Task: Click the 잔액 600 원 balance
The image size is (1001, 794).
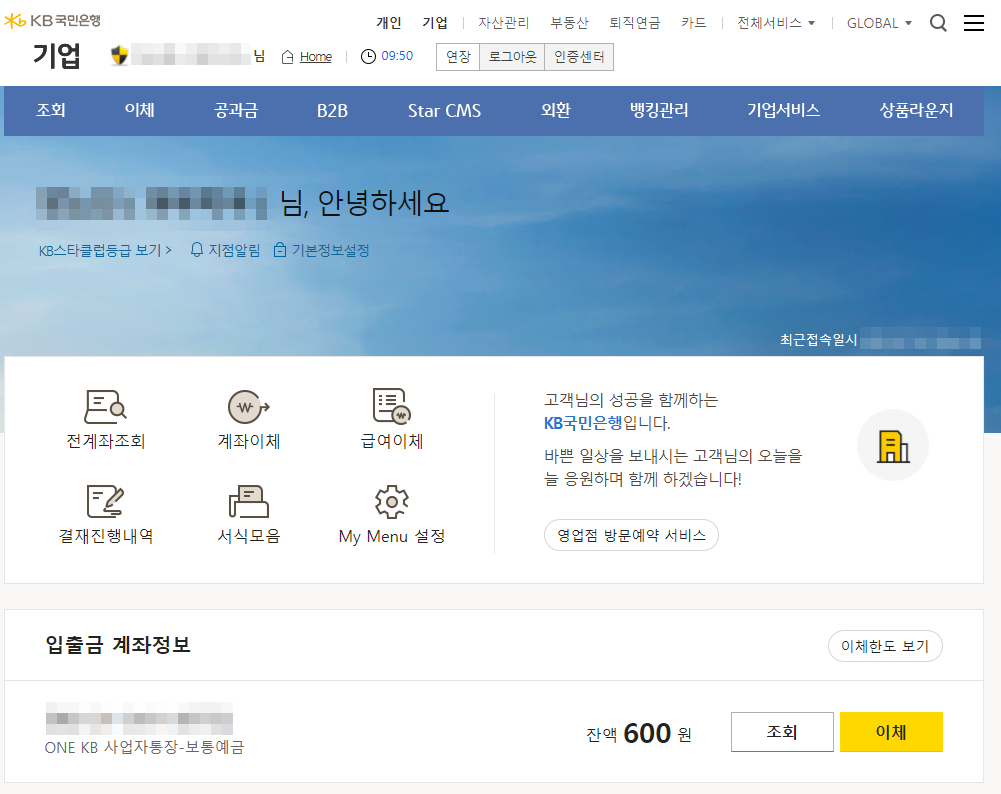Action: click(639, 733)
